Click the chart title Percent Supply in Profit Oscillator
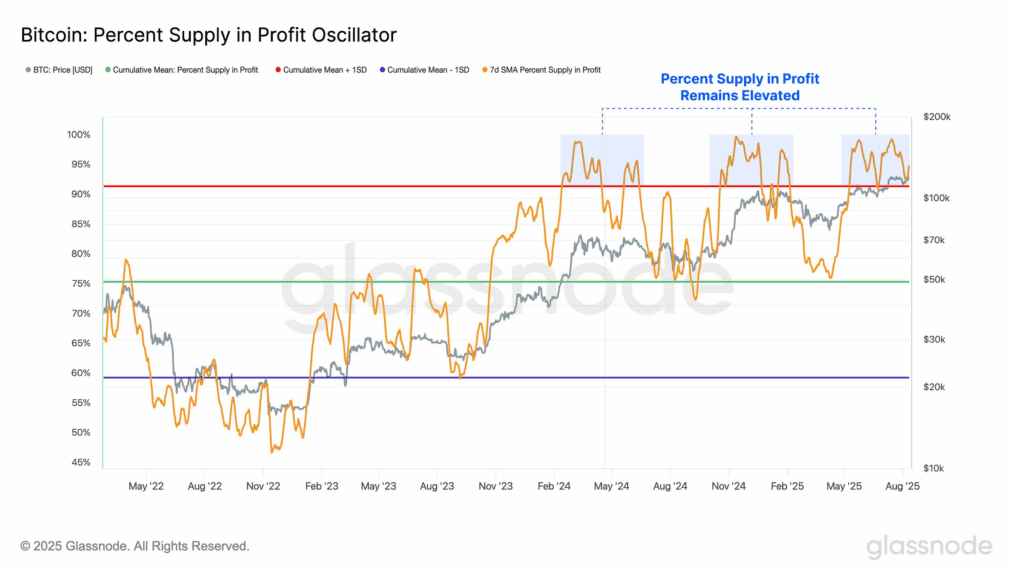 coord(208,35)
